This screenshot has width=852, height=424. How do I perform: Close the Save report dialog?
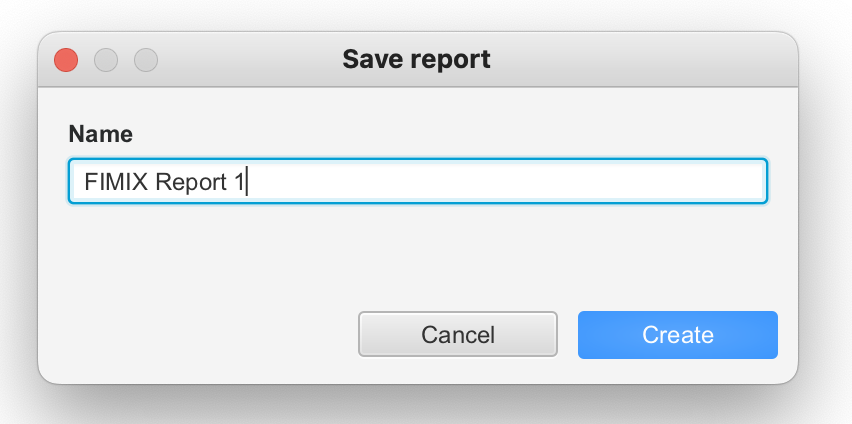[66, 60]
